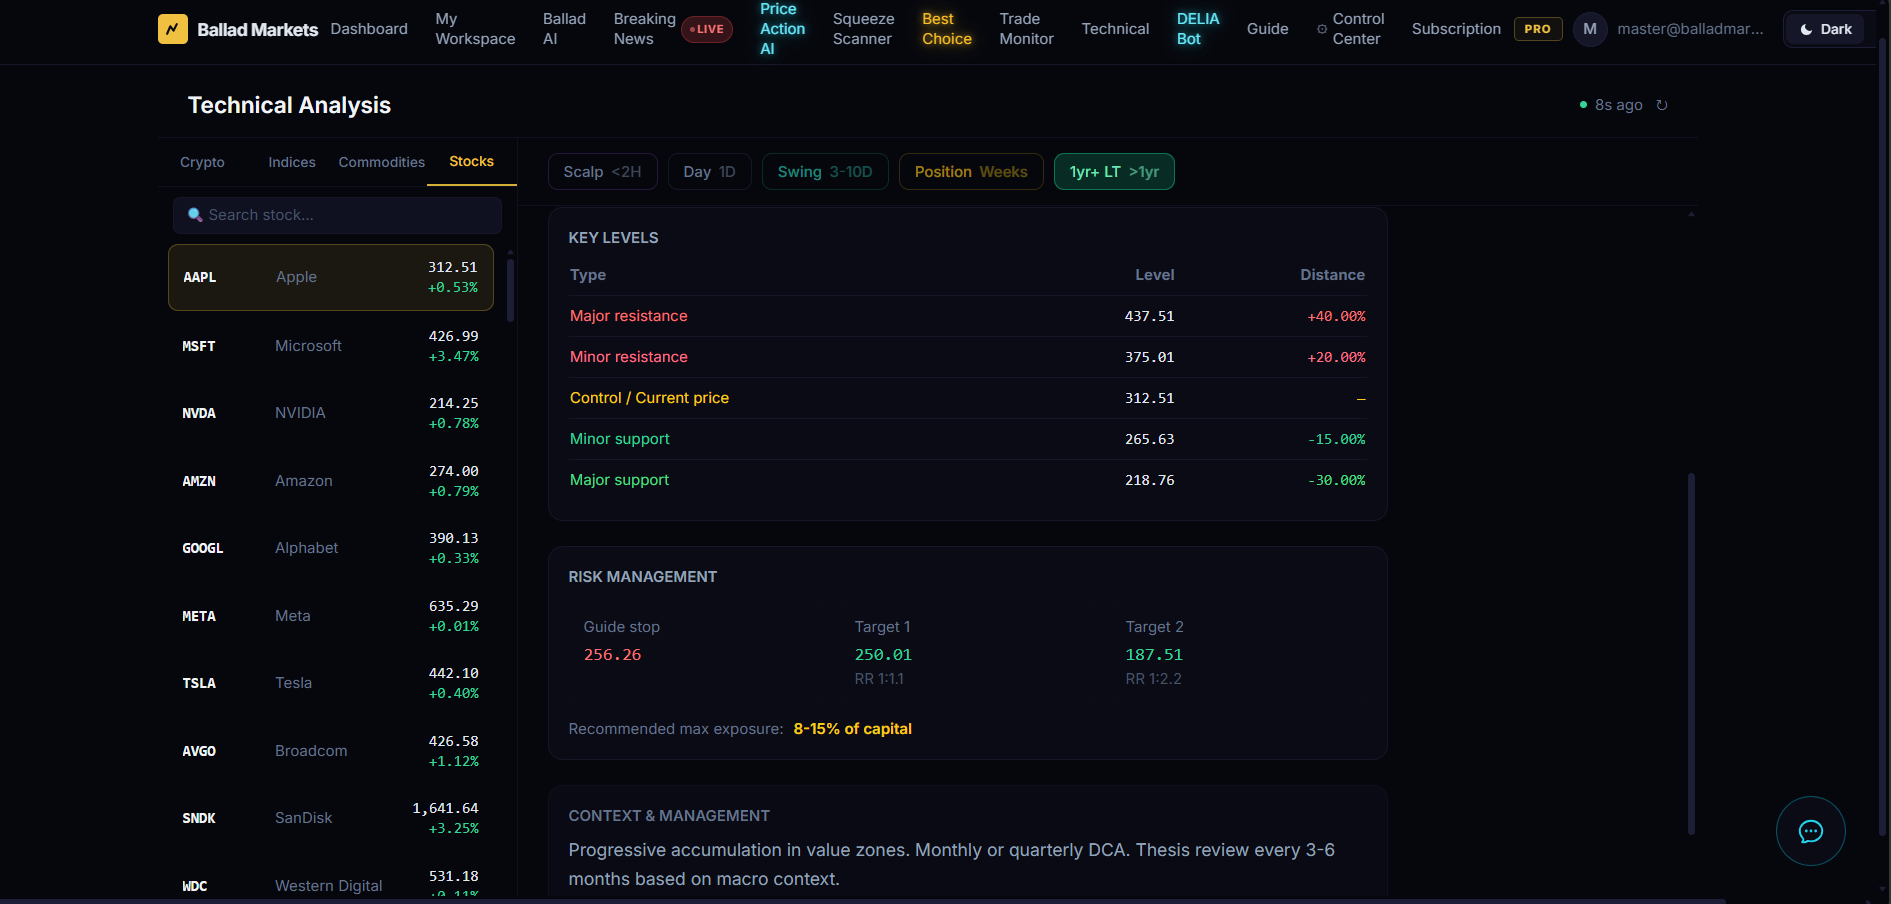
Task: Select Position Weeks timeframe
Action: pos(971,172)
